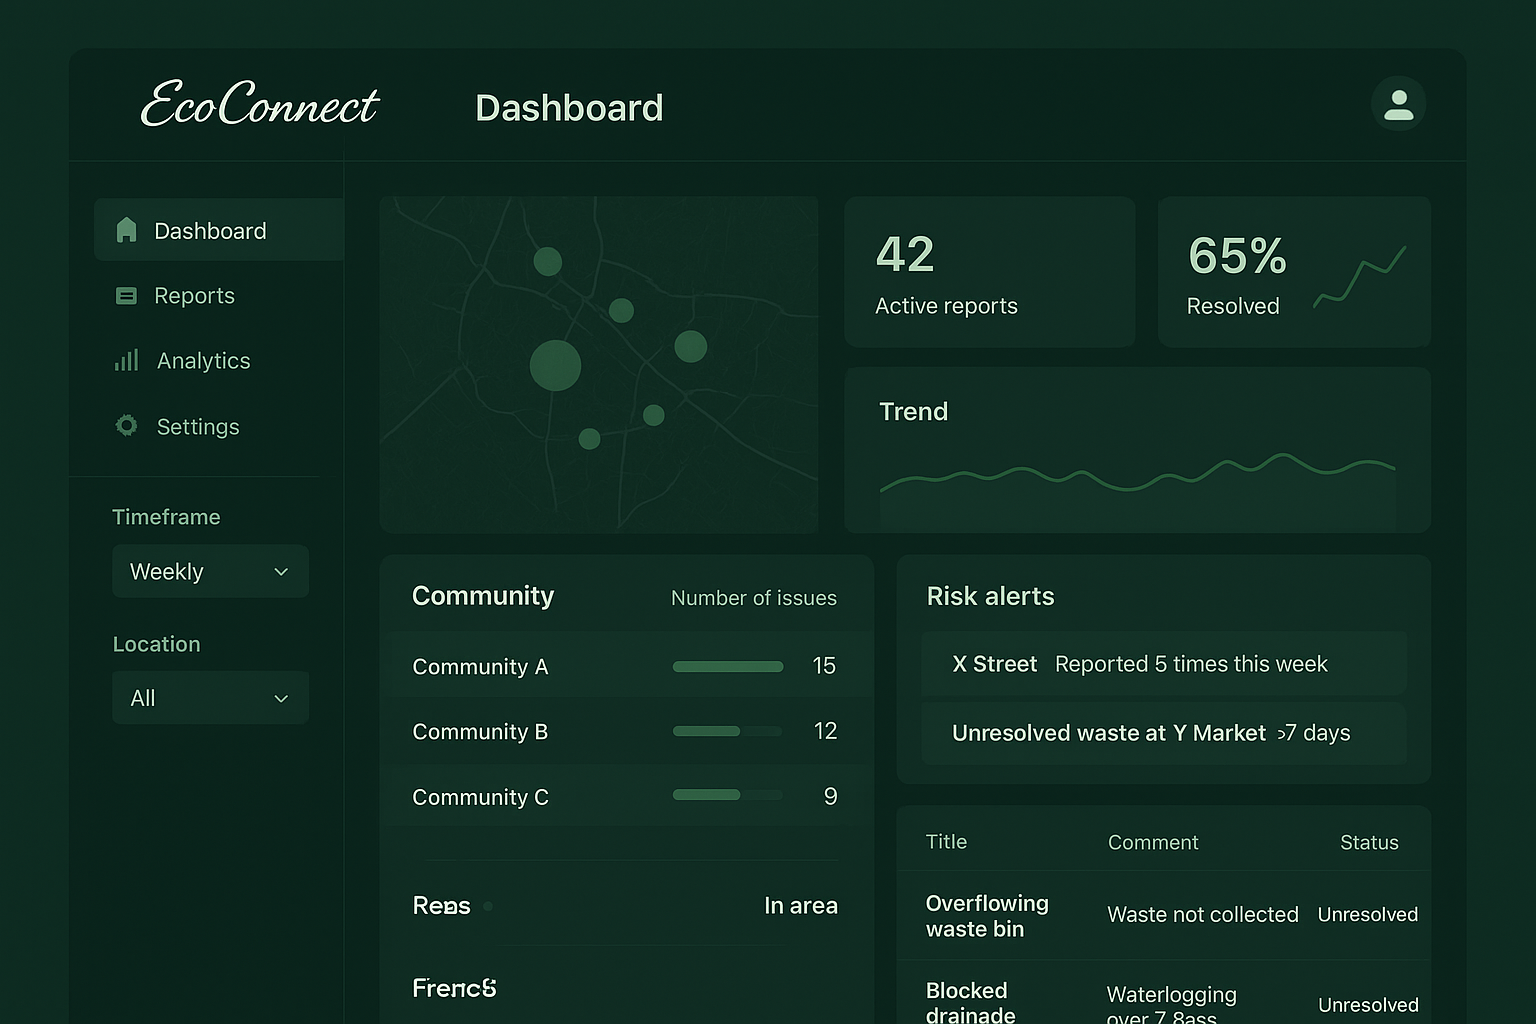
Task: Open the Settings section in the sidebar
Action: tap(197, 425)
